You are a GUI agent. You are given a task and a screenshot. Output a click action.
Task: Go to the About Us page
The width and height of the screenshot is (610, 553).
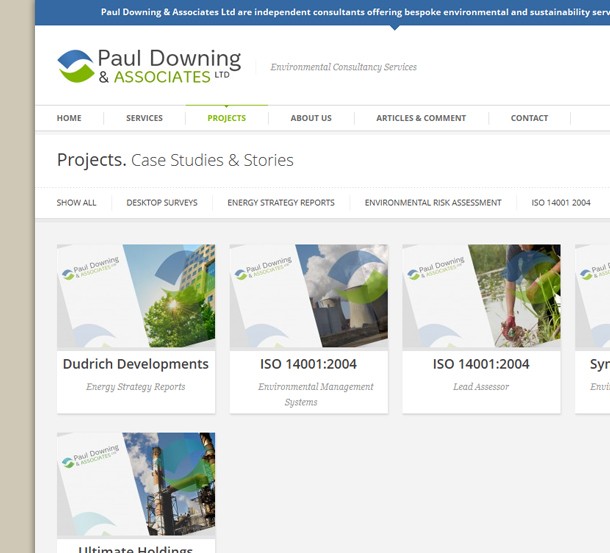311,118
